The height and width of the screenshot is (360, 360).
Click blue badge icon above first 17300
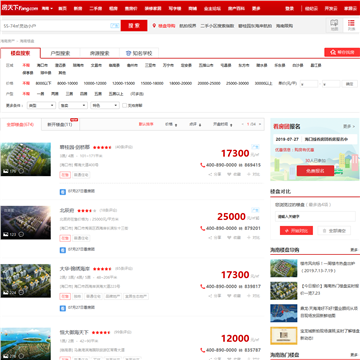[x=255, y=147]
